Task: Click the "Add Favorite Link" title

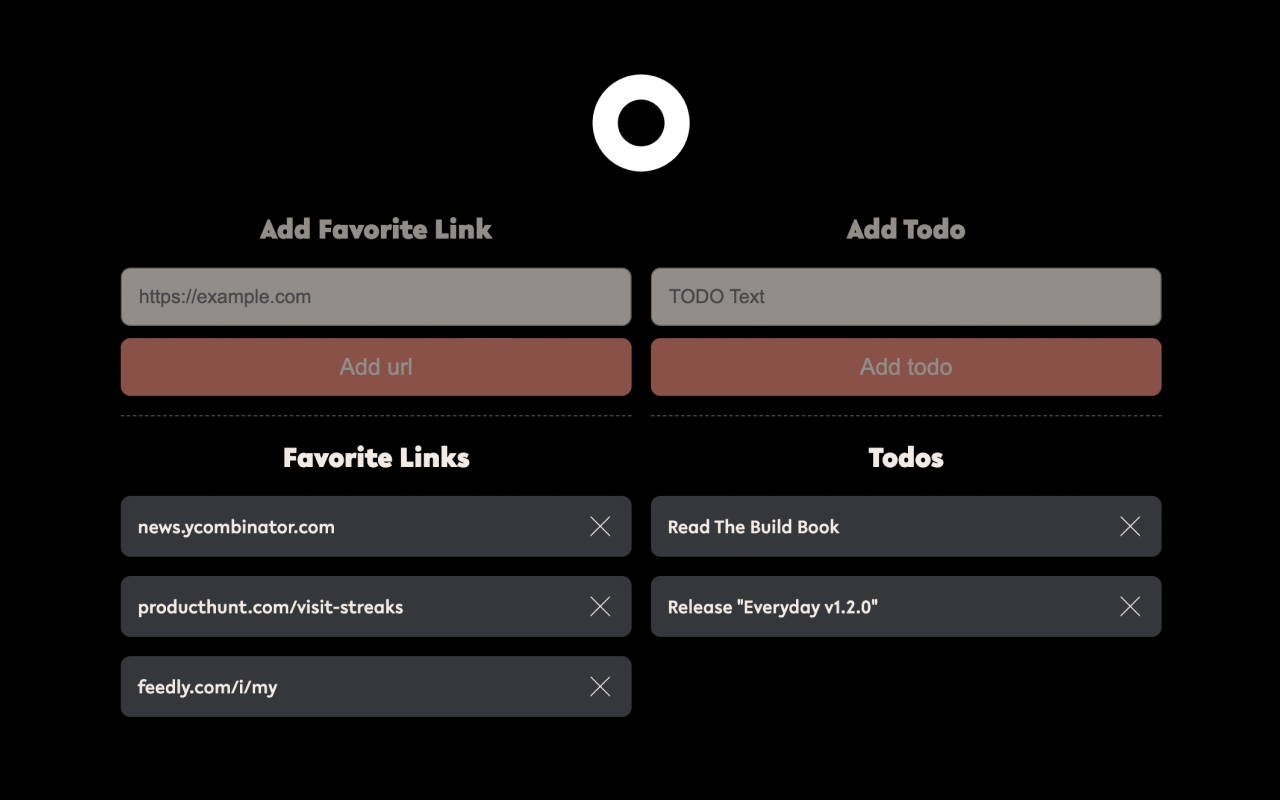Action: pyautogui.click(x=375, y=229)
